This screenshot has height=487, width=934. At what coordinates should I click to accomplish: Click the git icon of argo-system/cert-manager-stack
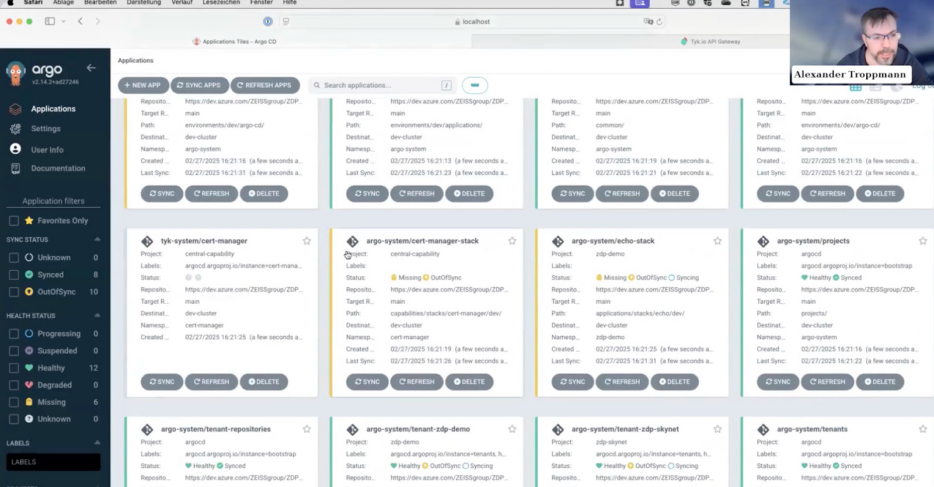[x=353, y=241]
